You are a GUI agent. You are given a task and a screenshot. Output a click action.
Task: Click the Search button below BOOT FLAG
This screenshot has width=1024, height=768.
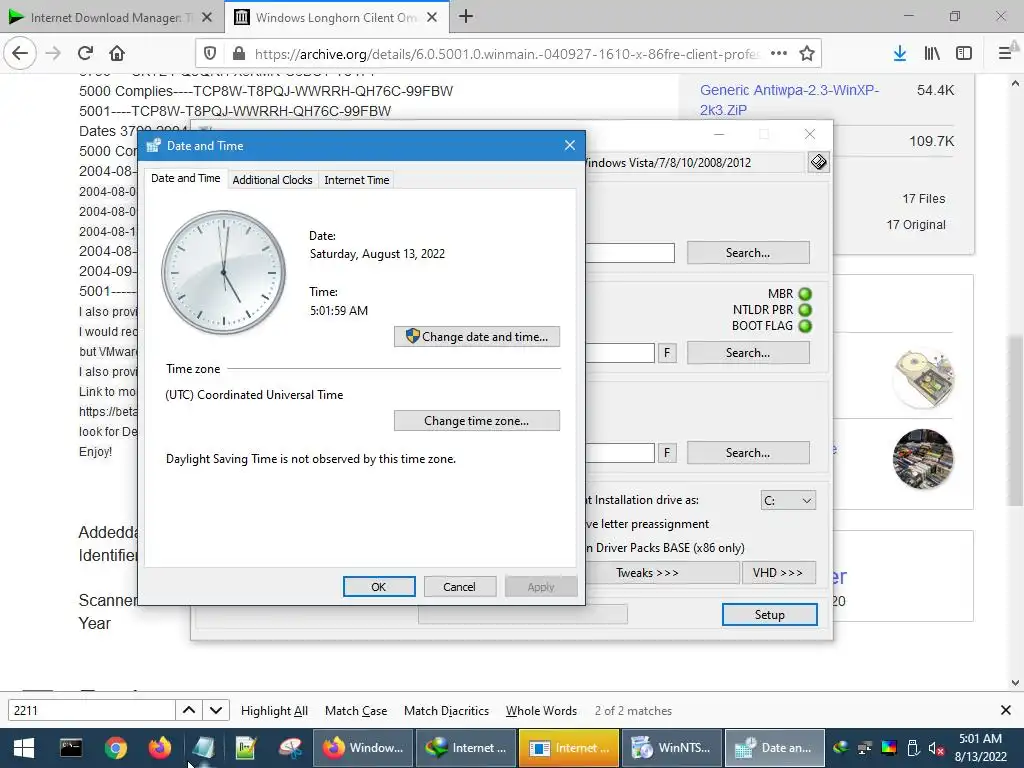748,353
